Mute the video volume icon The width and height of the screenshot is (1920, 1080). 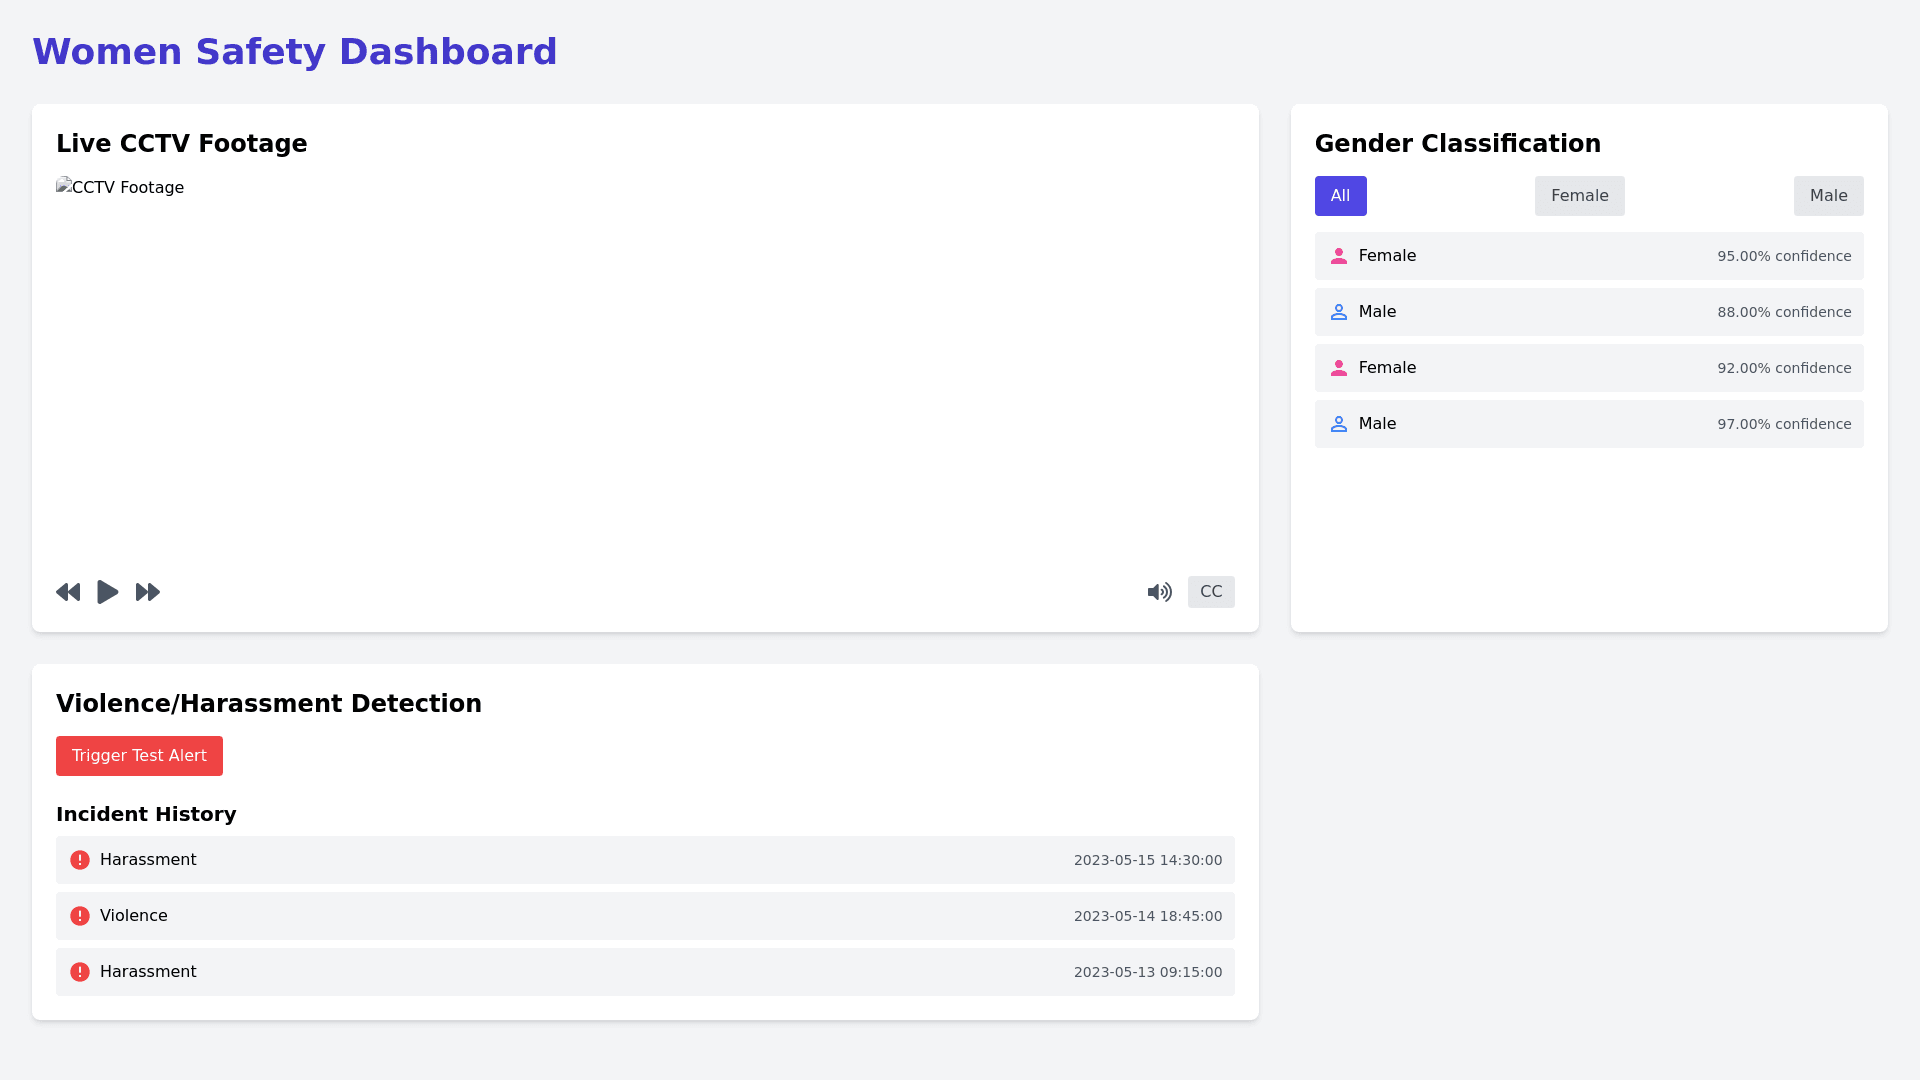[x=1159, y=592]
